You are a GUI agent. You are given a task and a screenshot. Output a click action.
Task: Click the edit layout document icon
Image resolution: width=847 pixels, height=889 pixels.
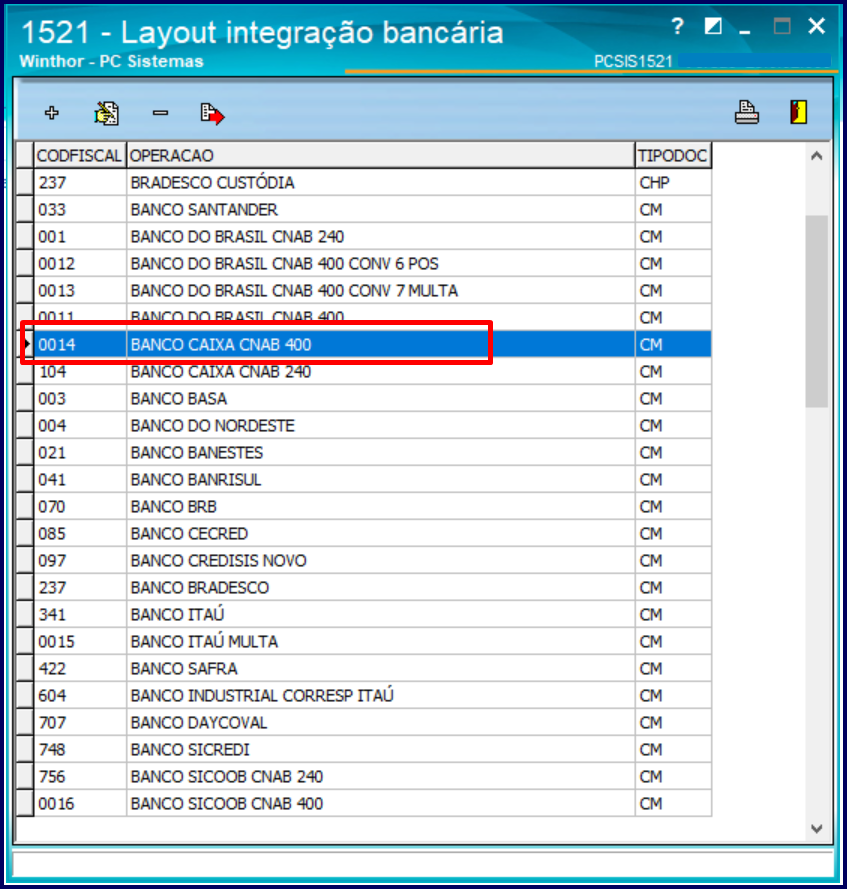tap(107, 113)
